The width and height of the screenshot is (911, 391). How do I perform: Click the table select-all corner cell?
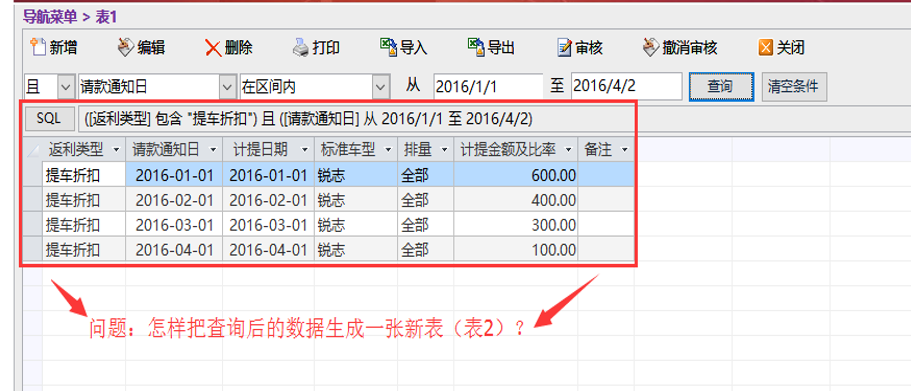(34, 150)
